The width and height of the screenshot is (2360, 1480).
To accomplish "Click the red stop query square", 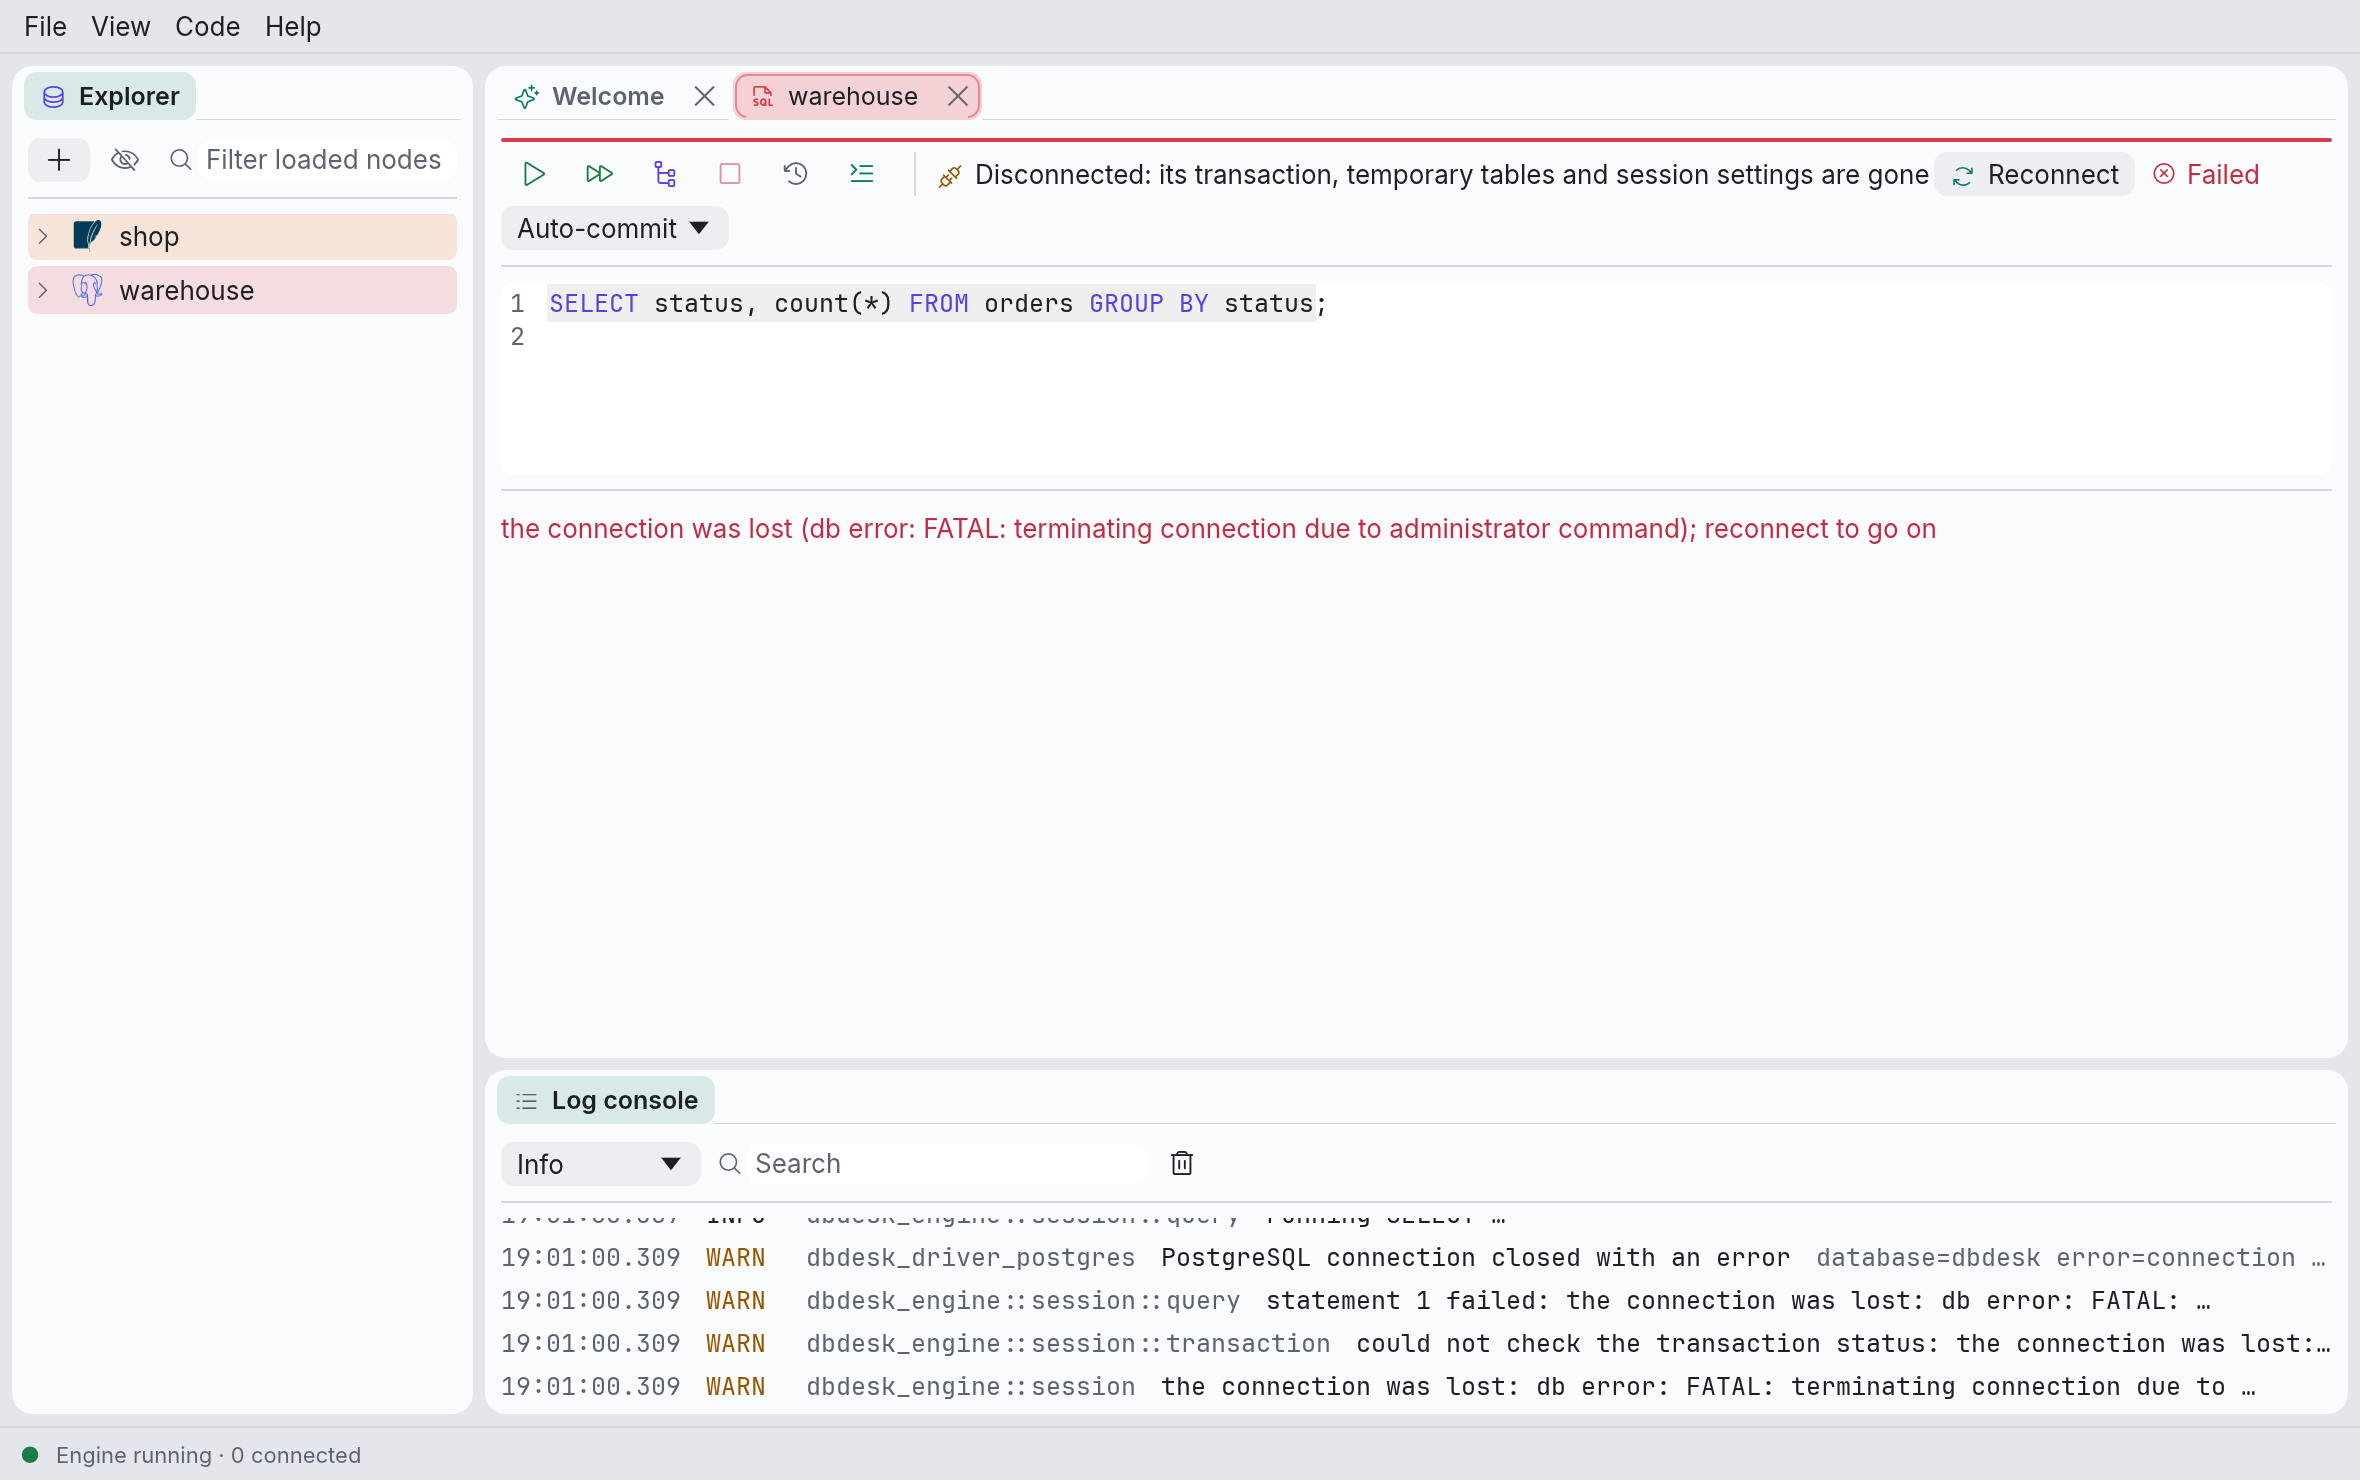I will 730,174.
